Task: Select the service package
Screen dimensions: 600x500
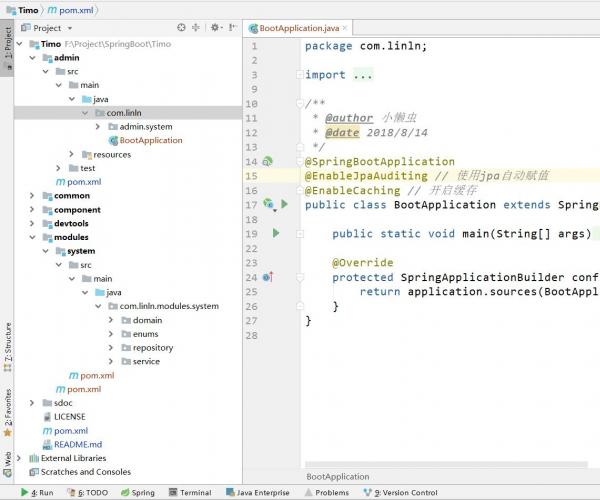Action: [146, 361]
